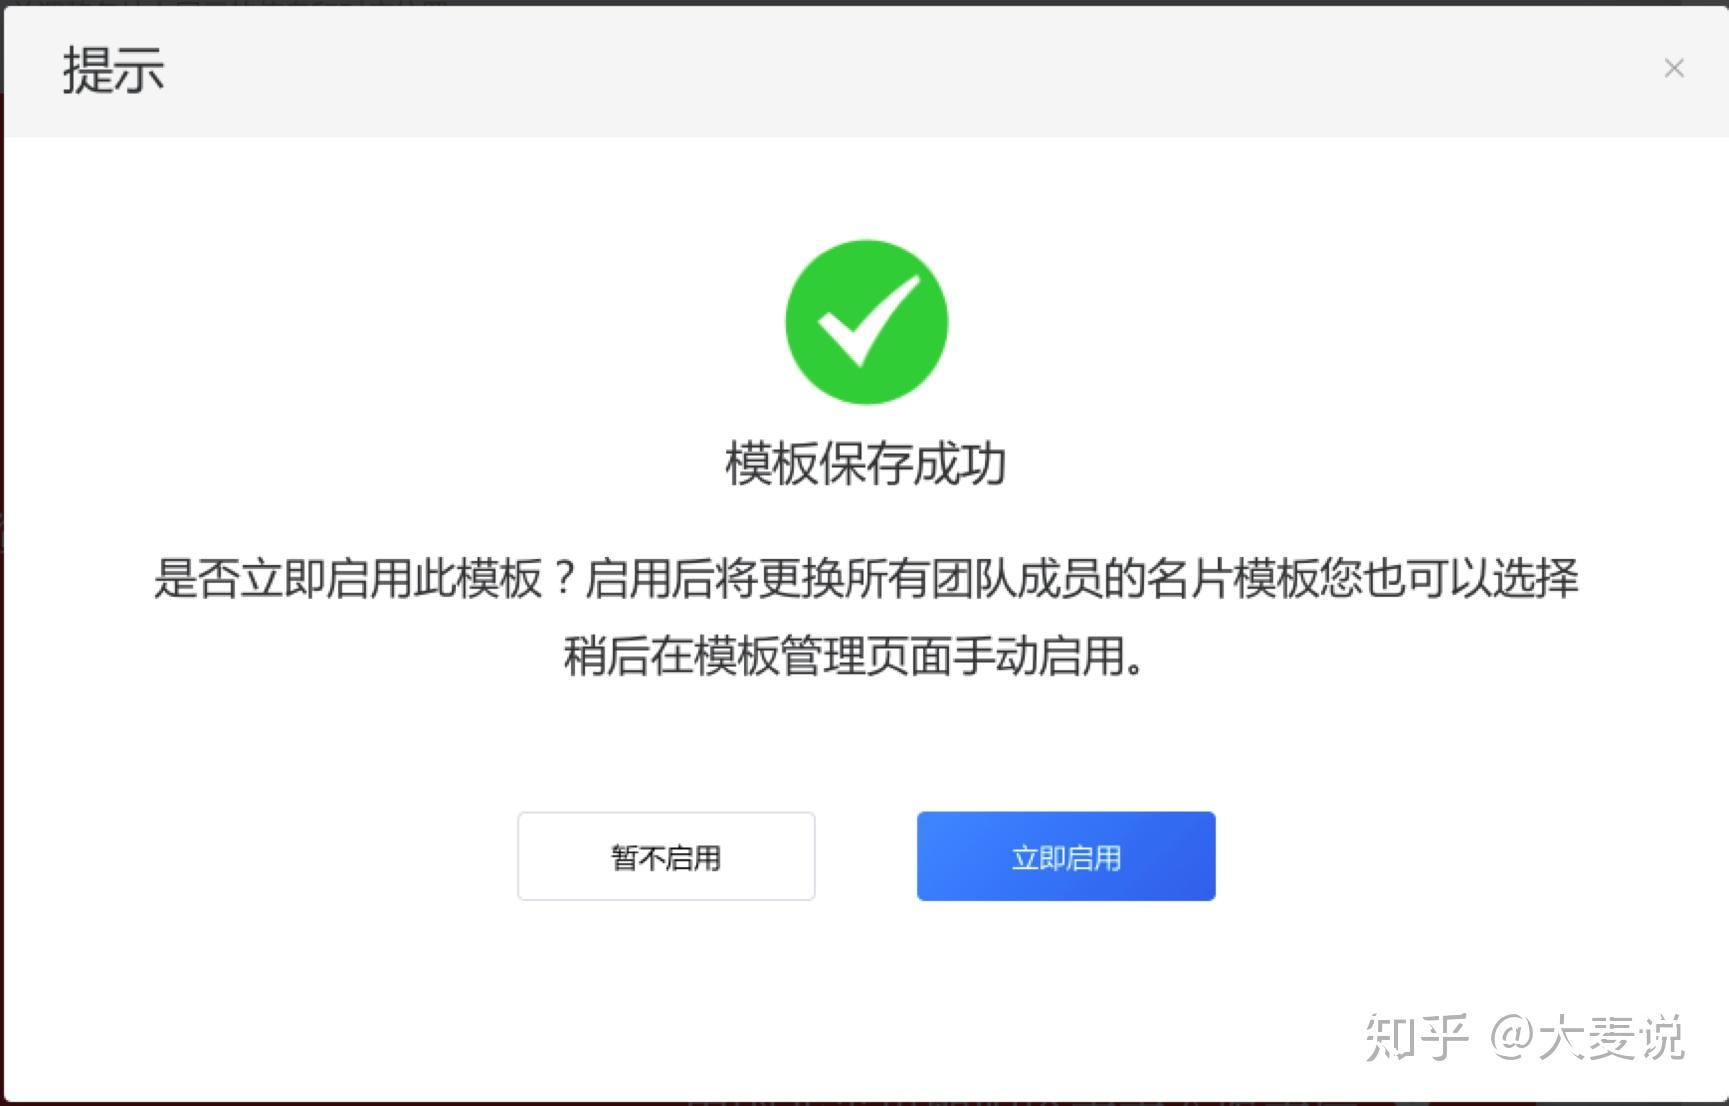Activate template with 立即启用 button
Viewport: 1729px width, 1106px height.
[1066, 856]
